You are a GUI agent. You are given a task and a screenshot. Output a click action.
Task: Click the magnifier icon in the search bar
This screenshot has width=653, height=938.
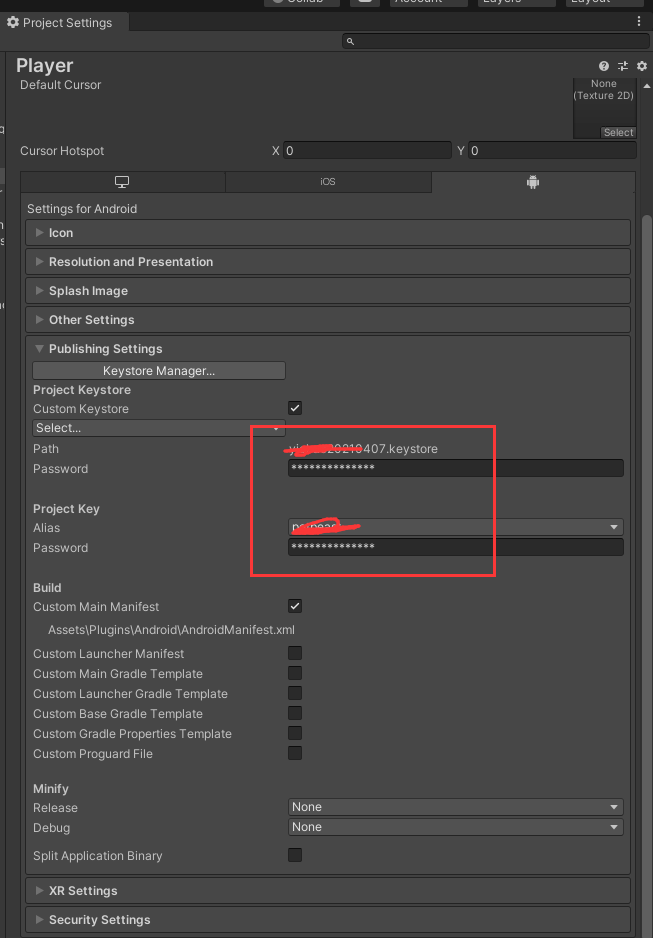(x=349, y=42)
